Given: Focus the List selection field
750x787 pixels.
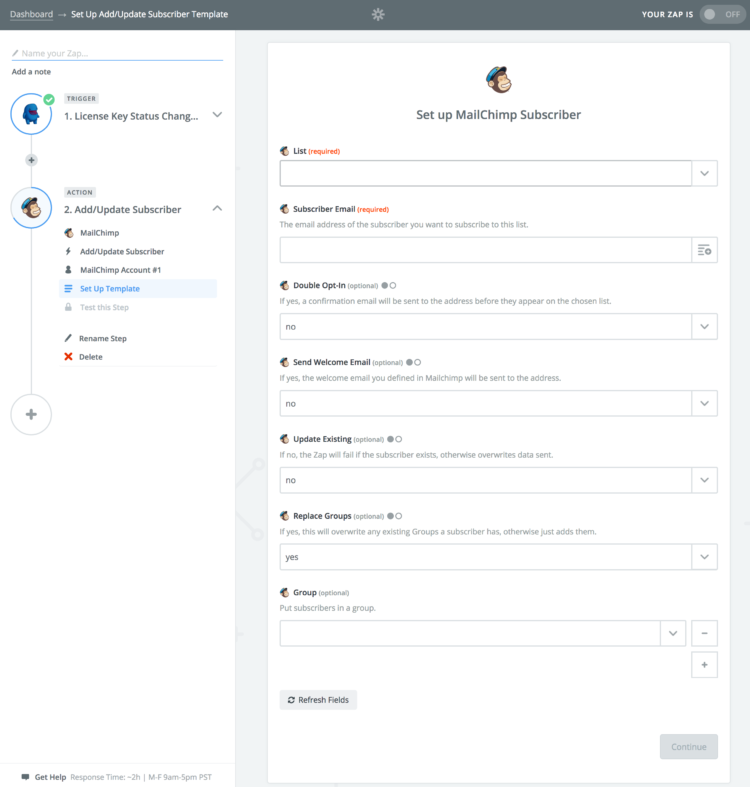Looking at the screenshot, I should [485, 173].
